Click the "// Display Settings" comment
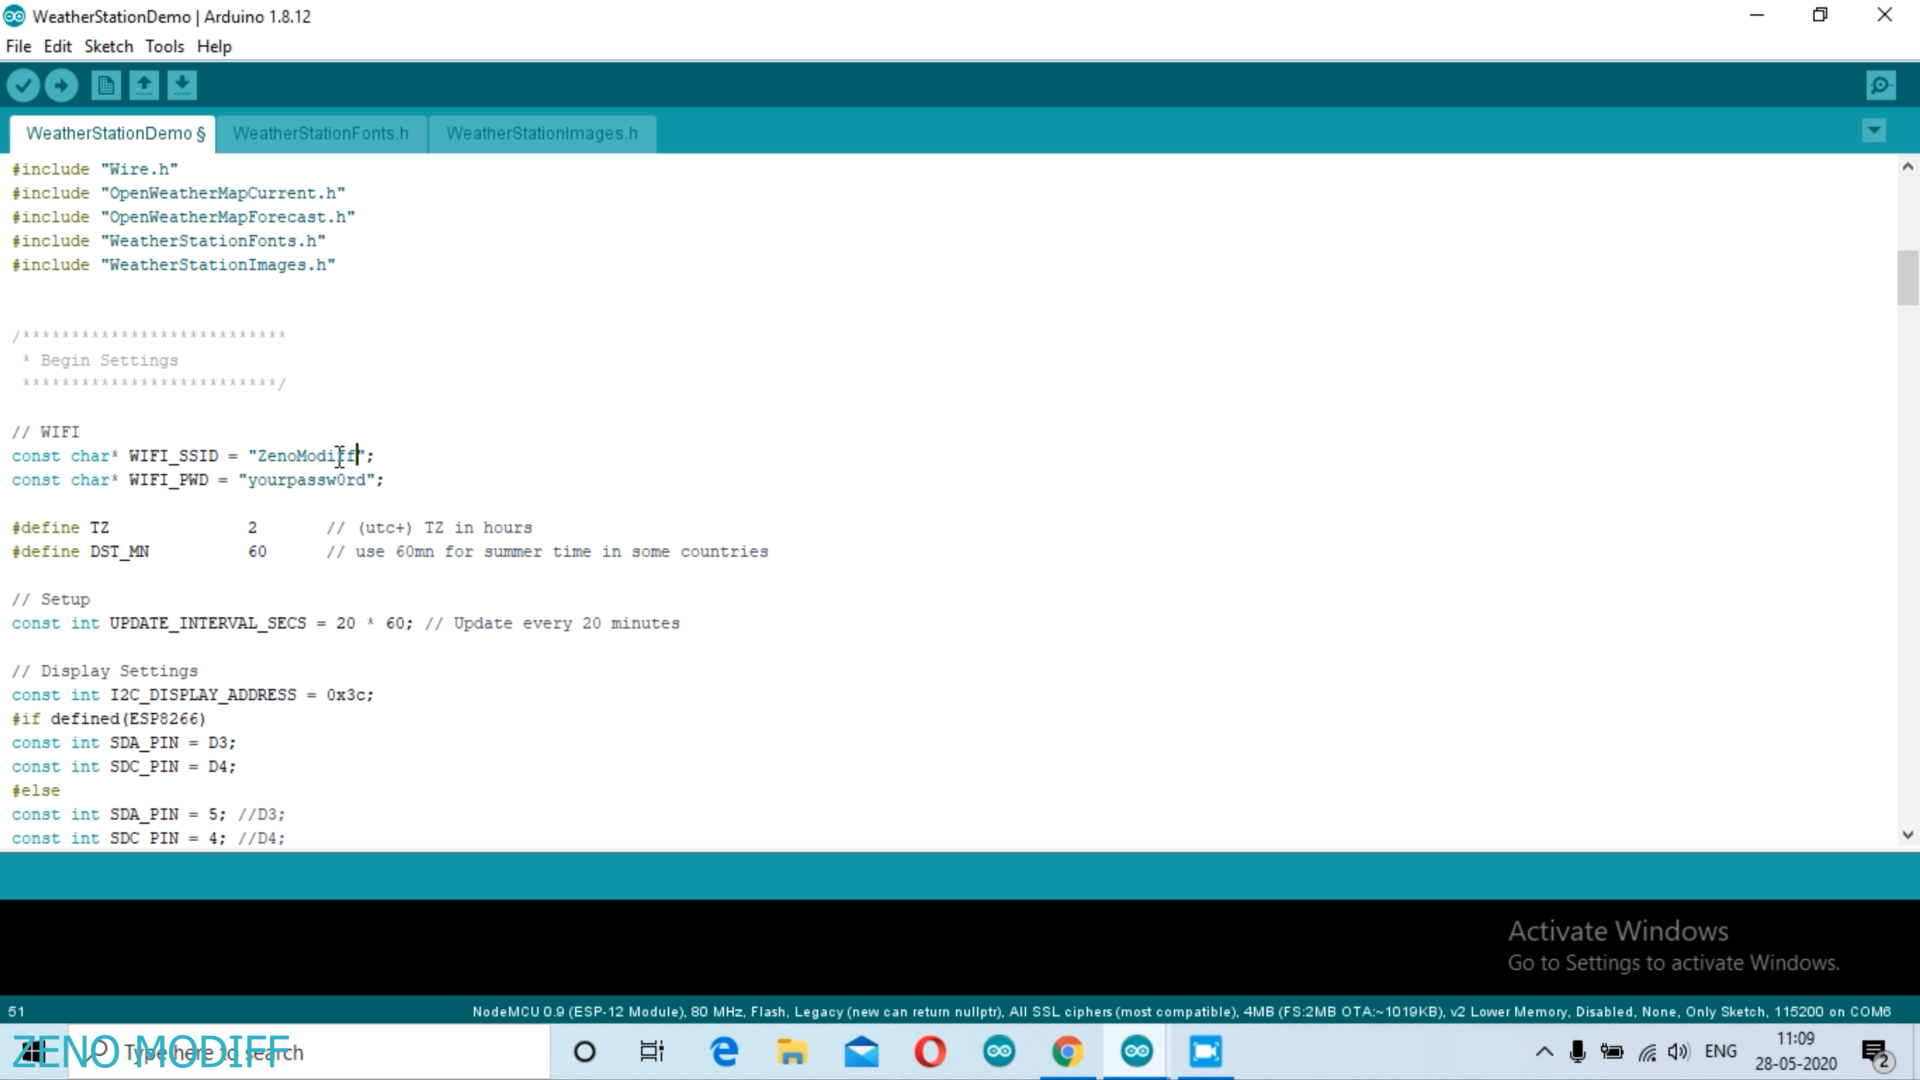 click(105, 671)
